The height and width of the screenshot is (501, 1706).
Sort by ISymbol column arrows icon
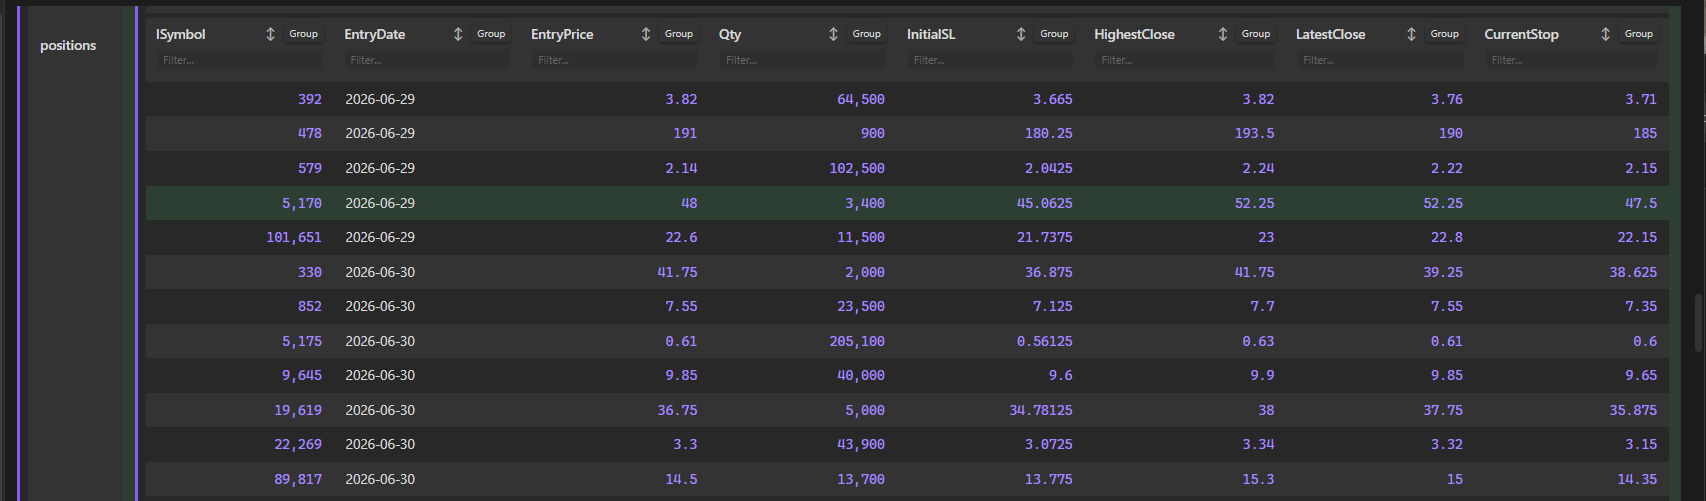point(270,34)
